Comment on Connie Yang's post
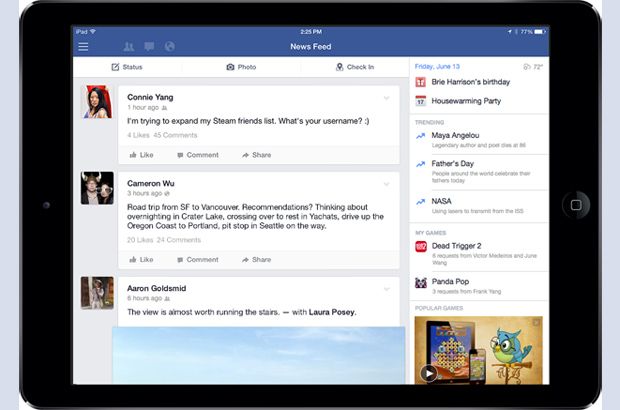The image size is (620, 410). tap(198, 155)
